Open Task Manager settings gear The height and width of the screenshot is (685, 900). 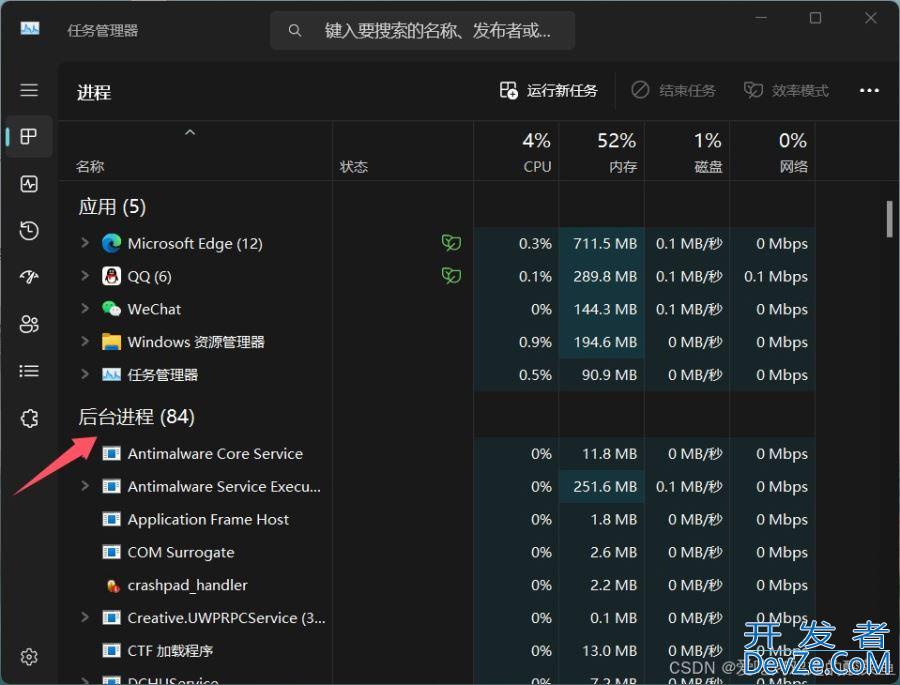coord(29,657)
